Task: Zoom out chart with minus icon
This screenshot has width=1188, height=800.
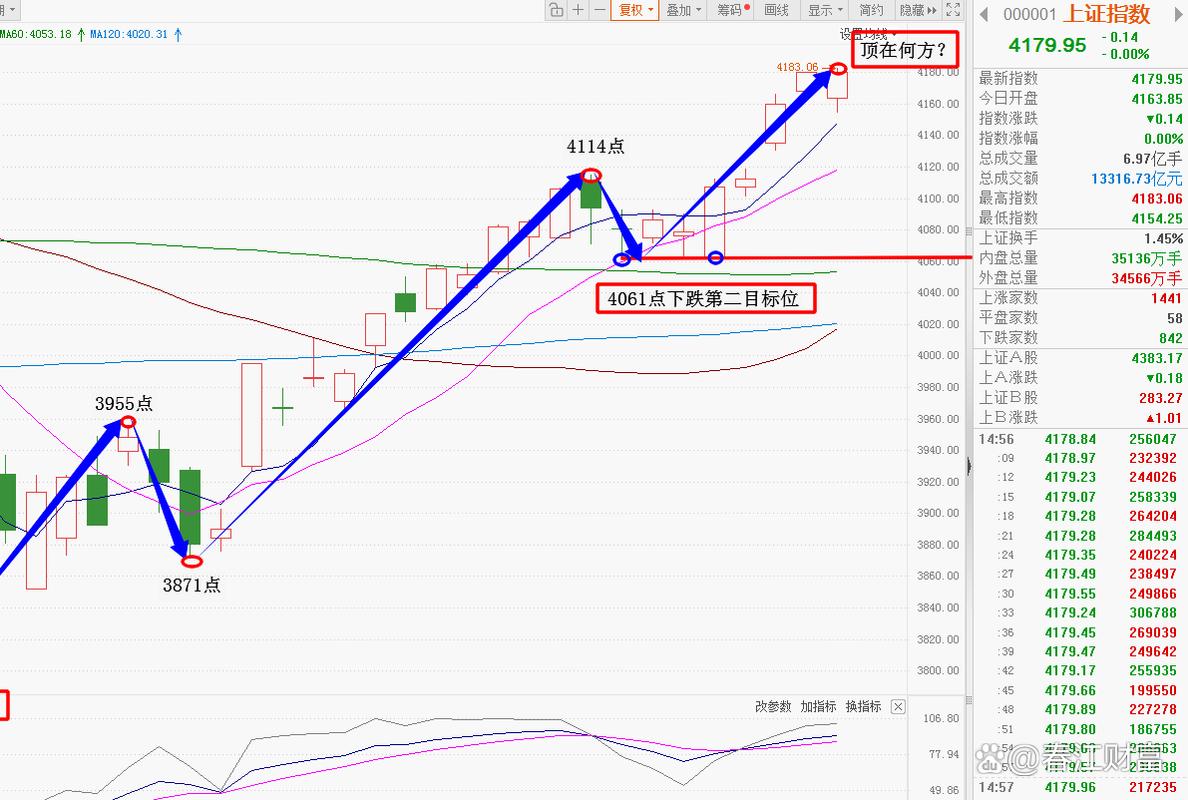Action: click(599, 10)
